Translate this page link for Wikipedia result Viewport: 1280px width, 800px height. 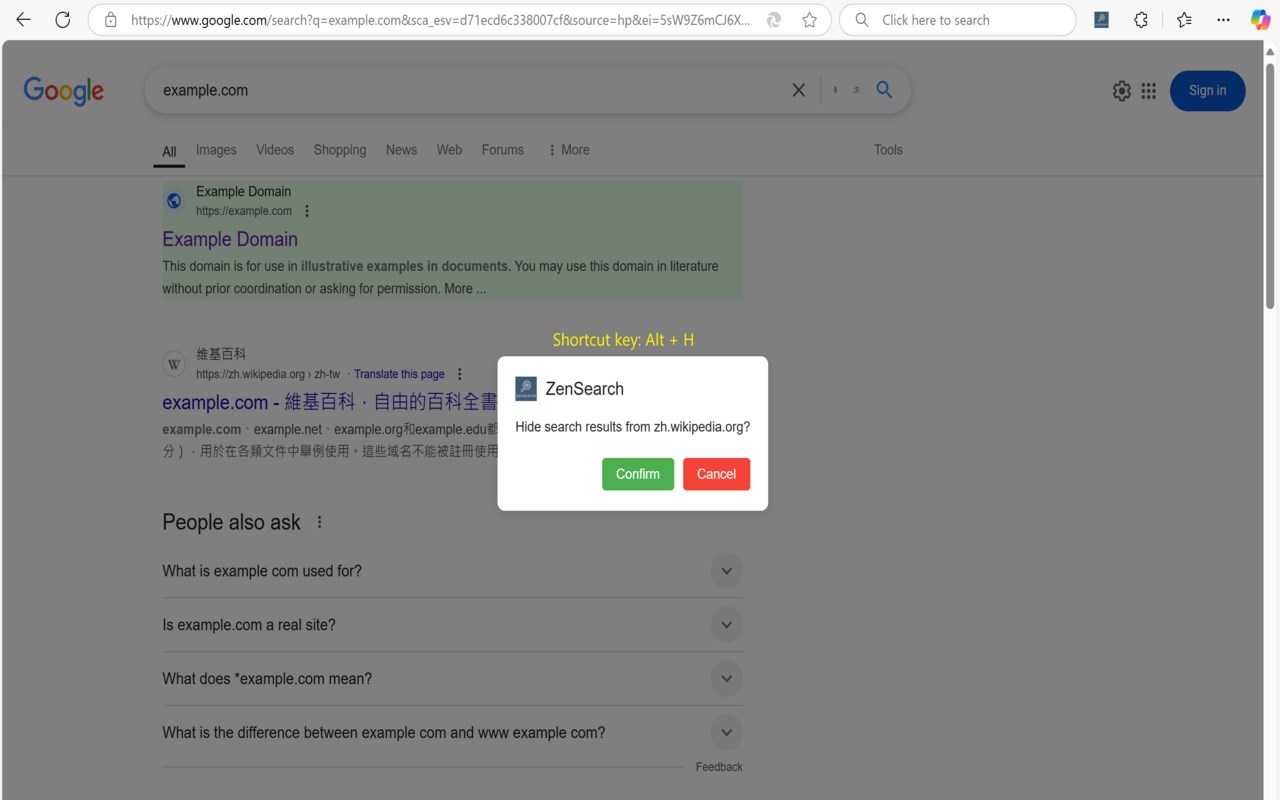pos(399,374)
